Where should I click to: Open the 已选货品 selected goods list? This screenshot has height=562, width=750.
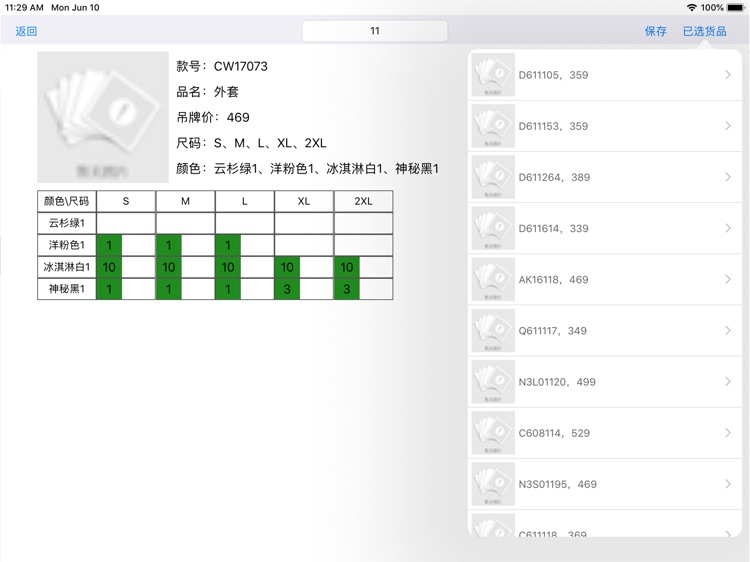coord(705,31)
